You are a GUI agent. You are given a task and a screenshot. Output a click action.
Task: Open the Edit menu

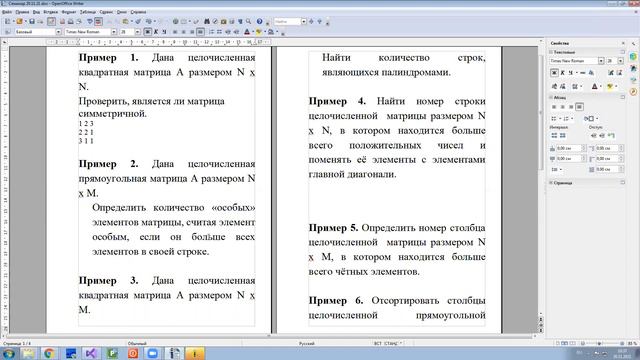point(22,12)
